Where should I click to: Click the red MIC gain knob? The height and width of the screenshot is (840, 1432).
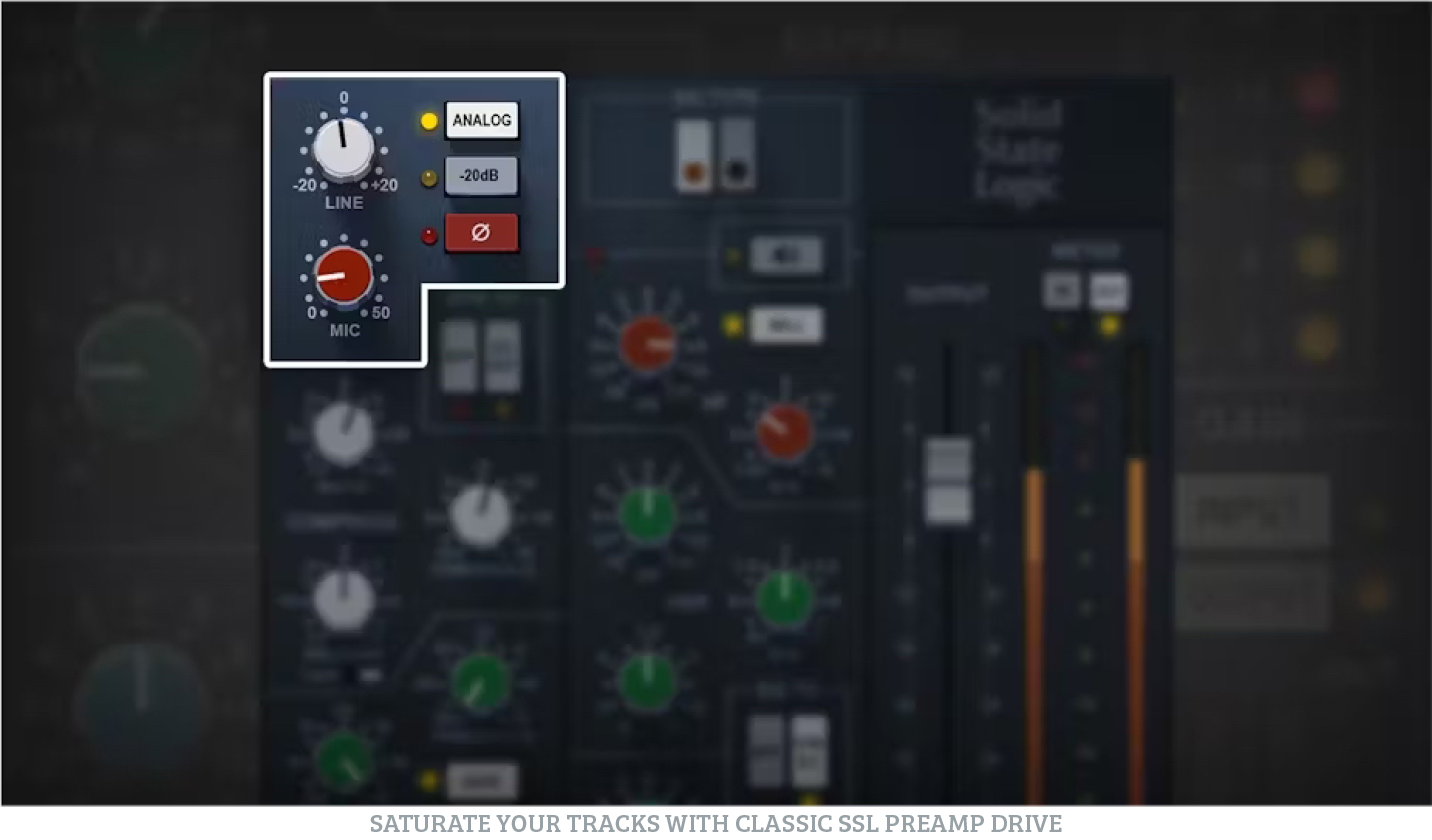pyautogui.click(x=343, y=276)
